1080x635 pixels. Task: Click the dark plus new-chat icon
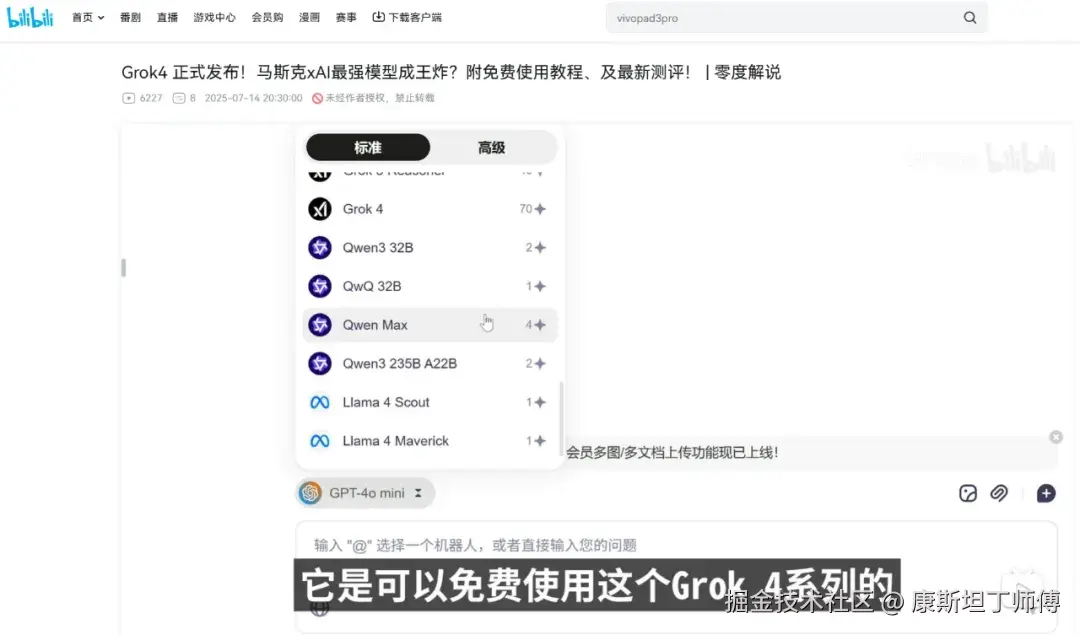click(x=1045, y=493)
